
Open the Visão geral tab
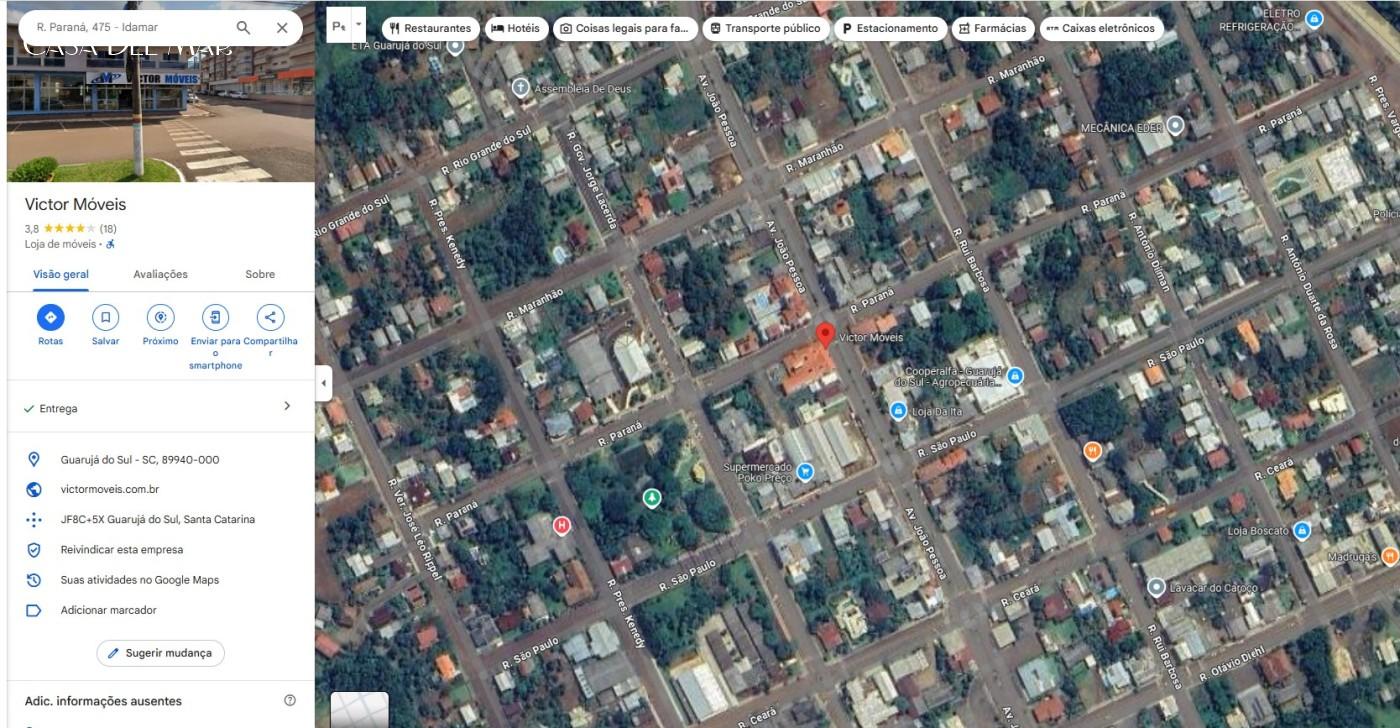pyautogui.click(x=61, y=274)
